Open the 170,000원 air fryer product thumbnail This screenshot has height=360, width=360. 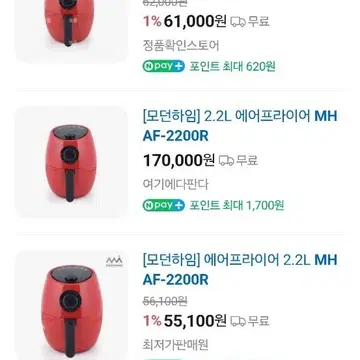(71, 162)
